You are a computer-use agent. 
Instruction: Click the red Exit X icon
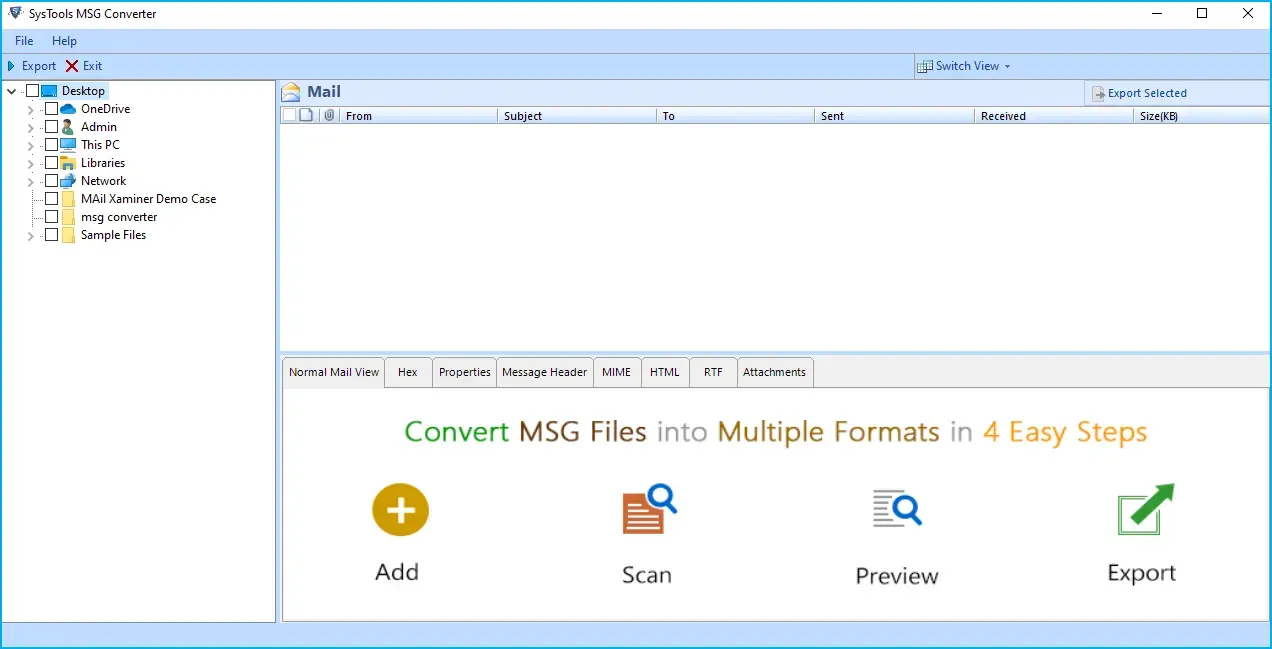(x=72, y=66)
